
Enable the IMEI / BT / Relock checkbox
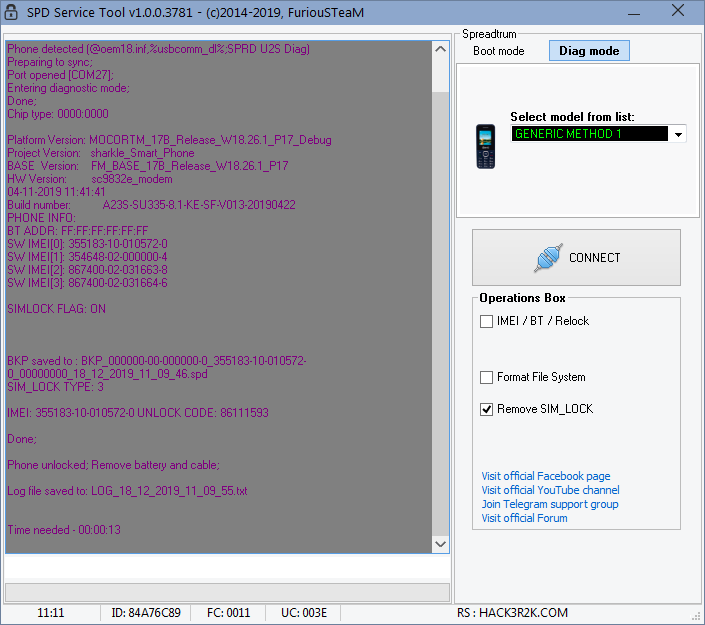click(486, 321)
